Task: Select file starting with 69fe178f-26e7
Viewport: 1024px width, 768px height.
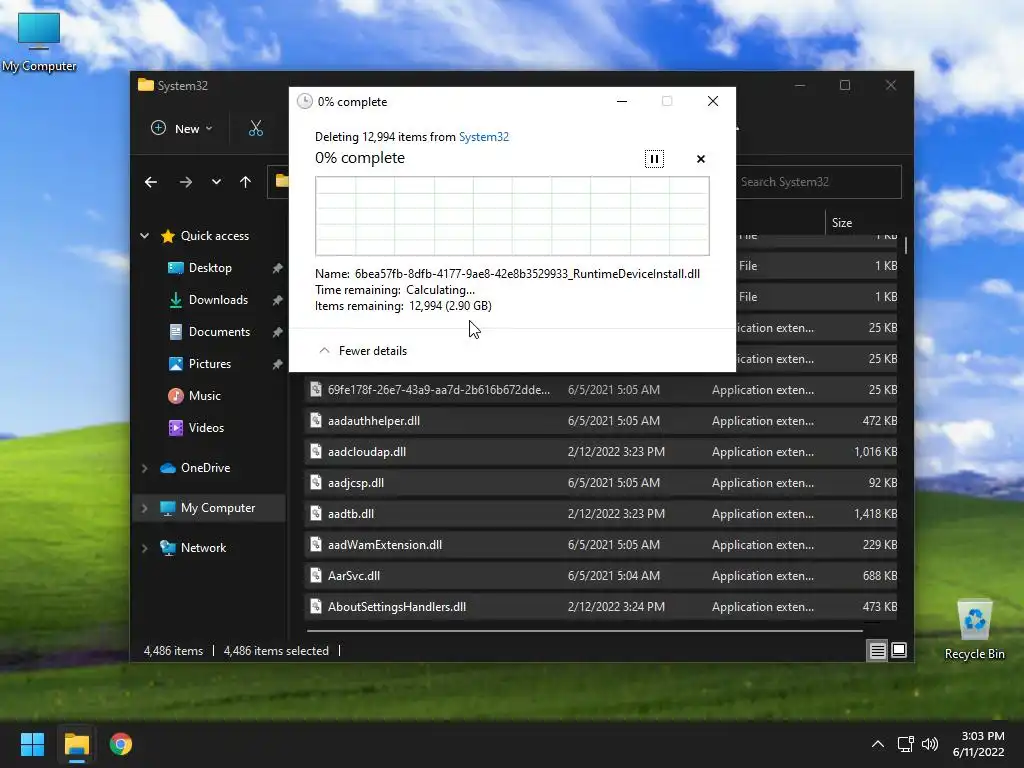Action: [x=601, y=390]
